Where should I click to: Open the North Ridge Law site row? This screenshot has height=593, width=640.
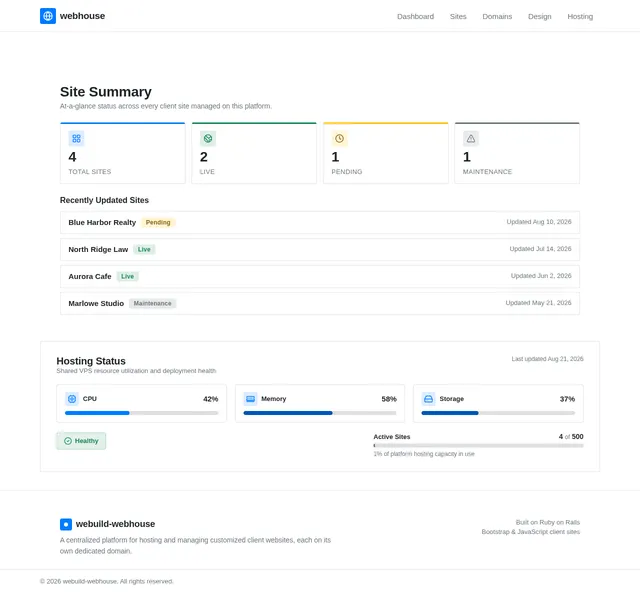(x=320, y=249)
